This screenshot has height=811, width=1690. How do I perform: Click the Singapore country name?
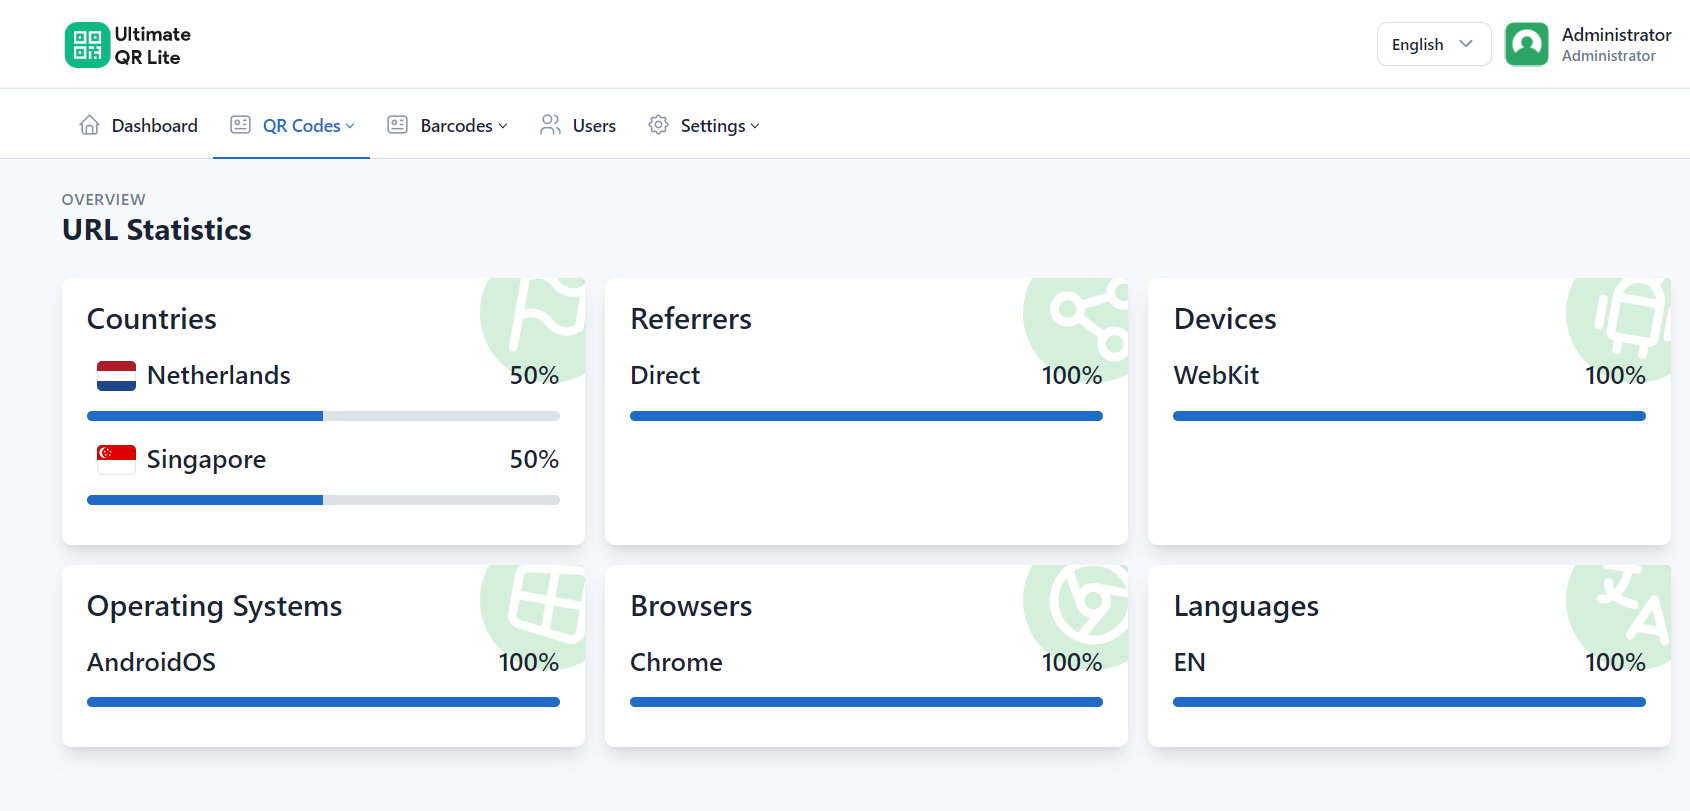click(206, 459)
